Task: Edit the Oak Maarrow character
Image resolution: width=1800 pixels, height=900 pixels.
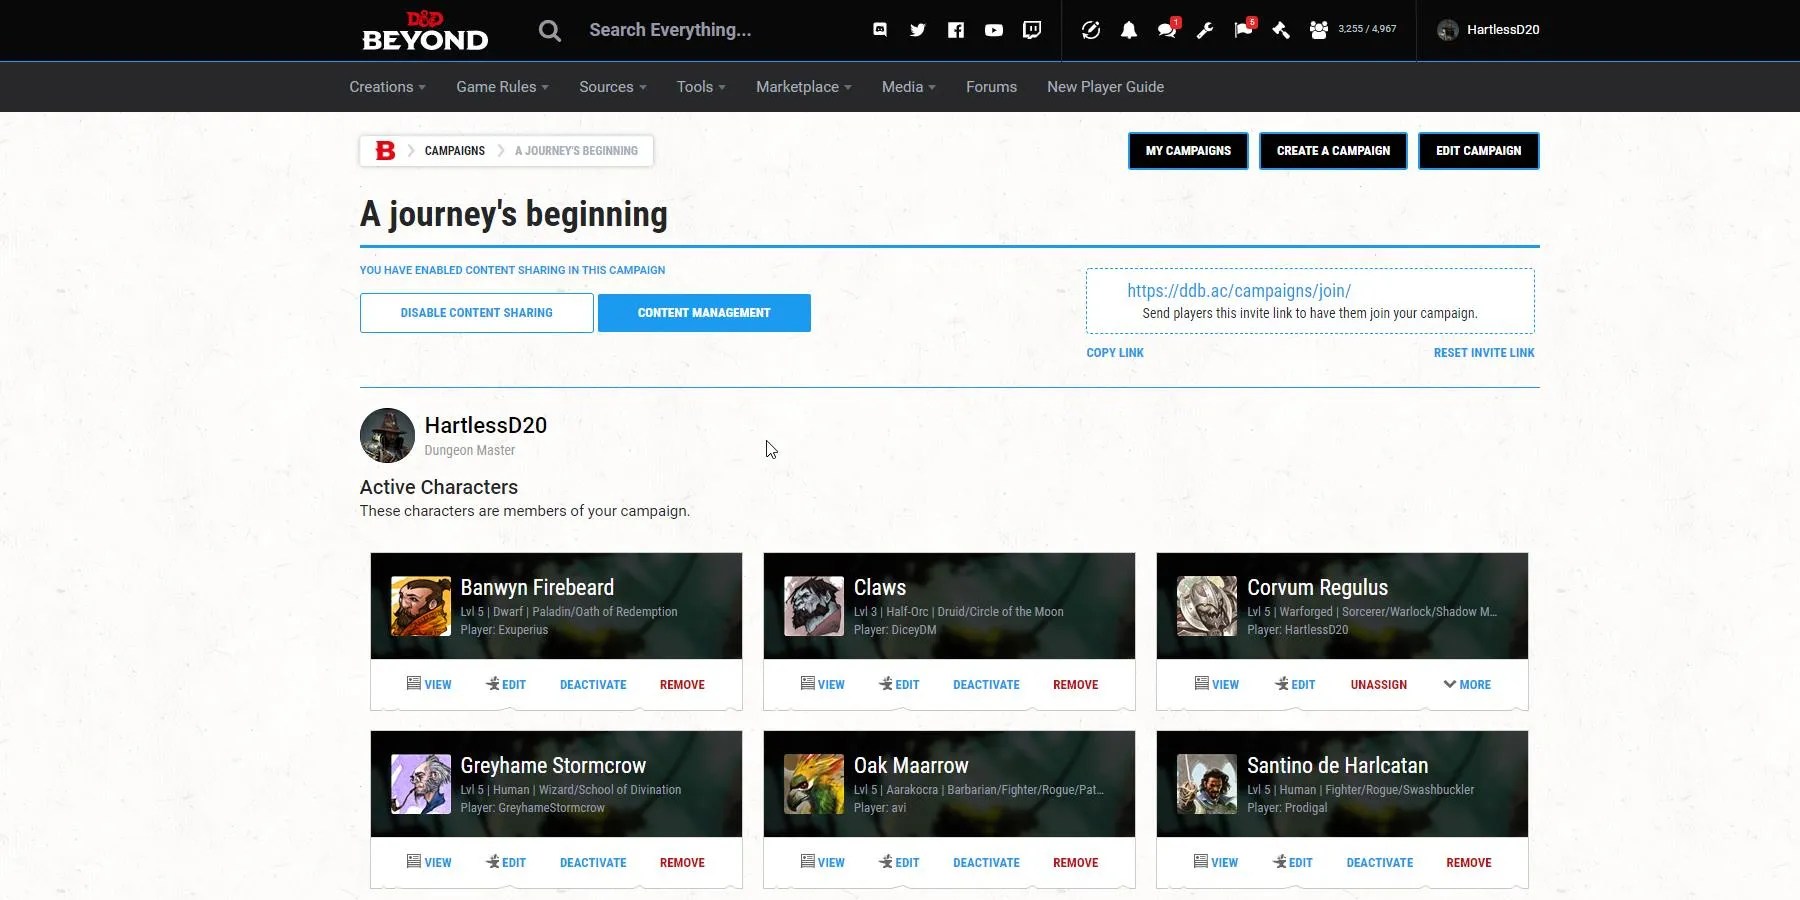Action: pos(899,863)
